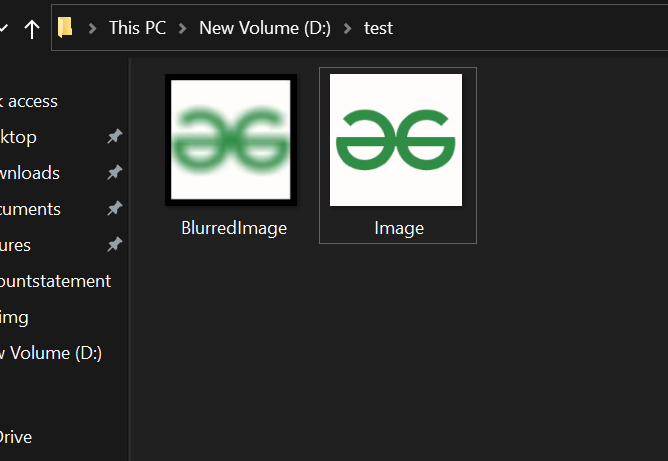The height and width of the screenshot is (461, 668).
Task: Click the pin icon beside Downloads
Action: tap(115, 172)
